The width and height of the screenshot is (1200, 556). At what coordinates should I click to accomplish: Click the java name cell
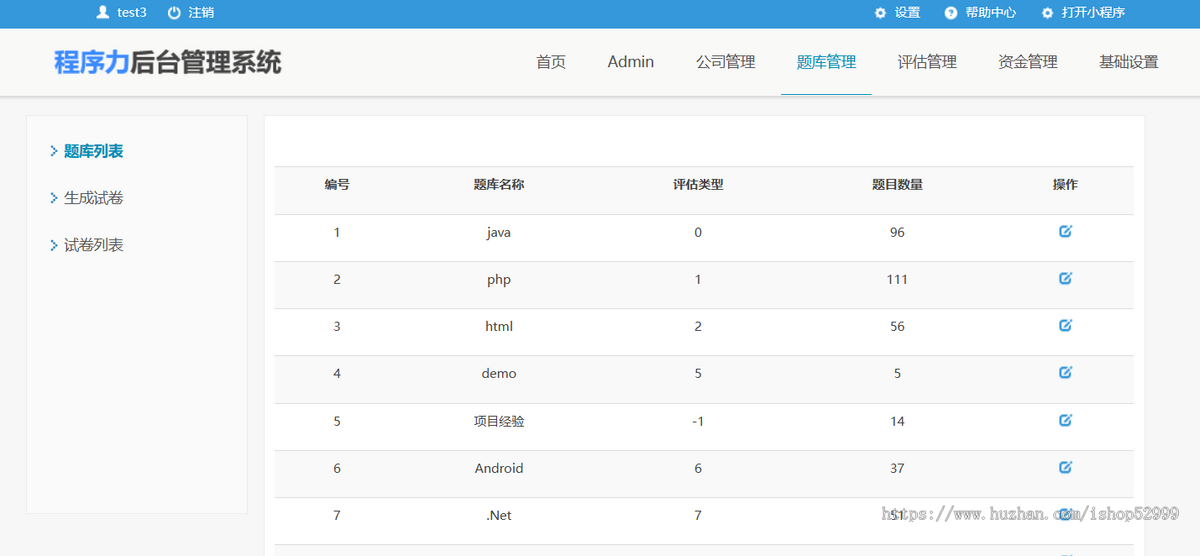499,232
